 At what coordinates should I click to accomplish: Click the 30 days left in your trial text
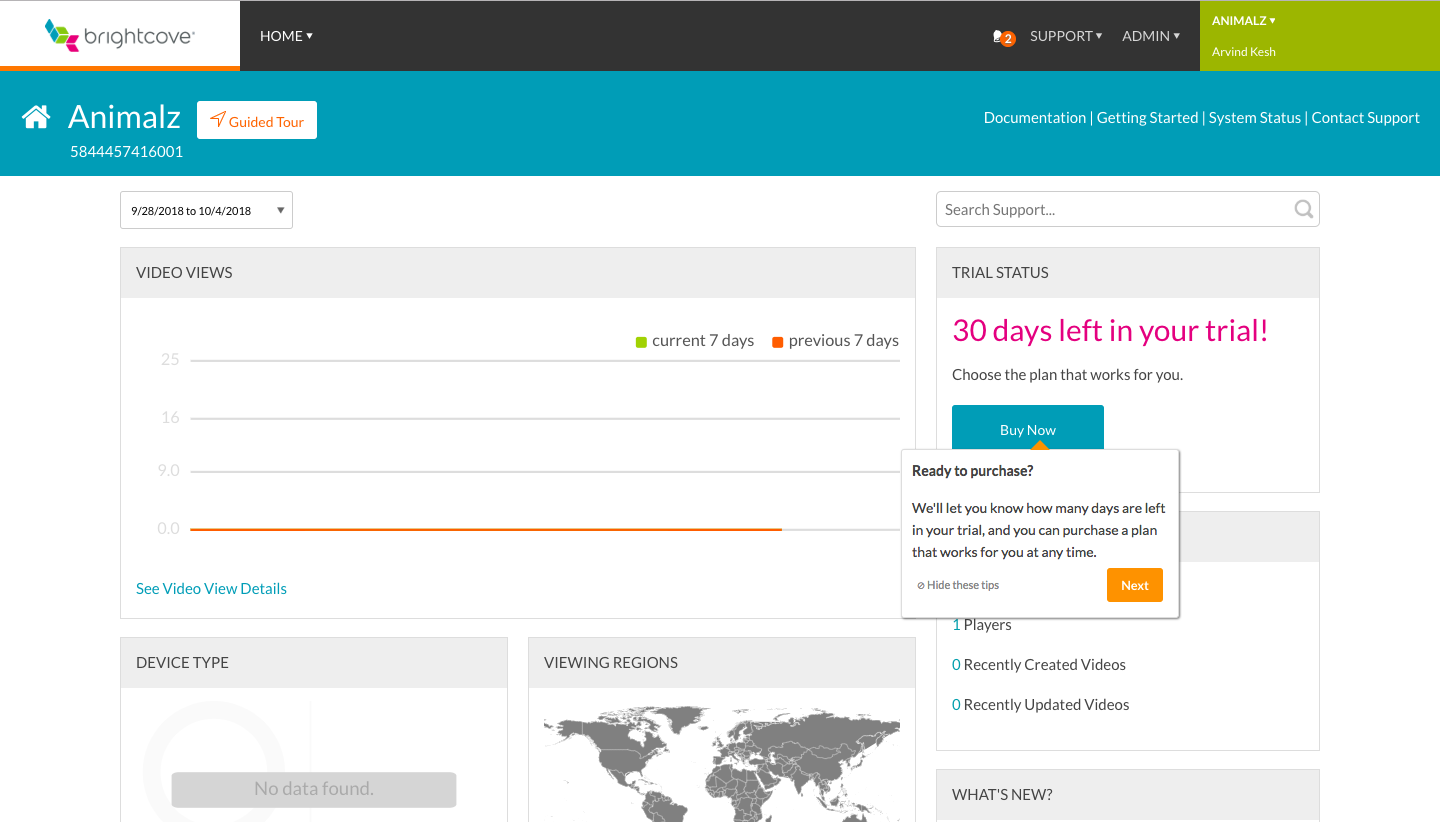(x=1110, y=330)
